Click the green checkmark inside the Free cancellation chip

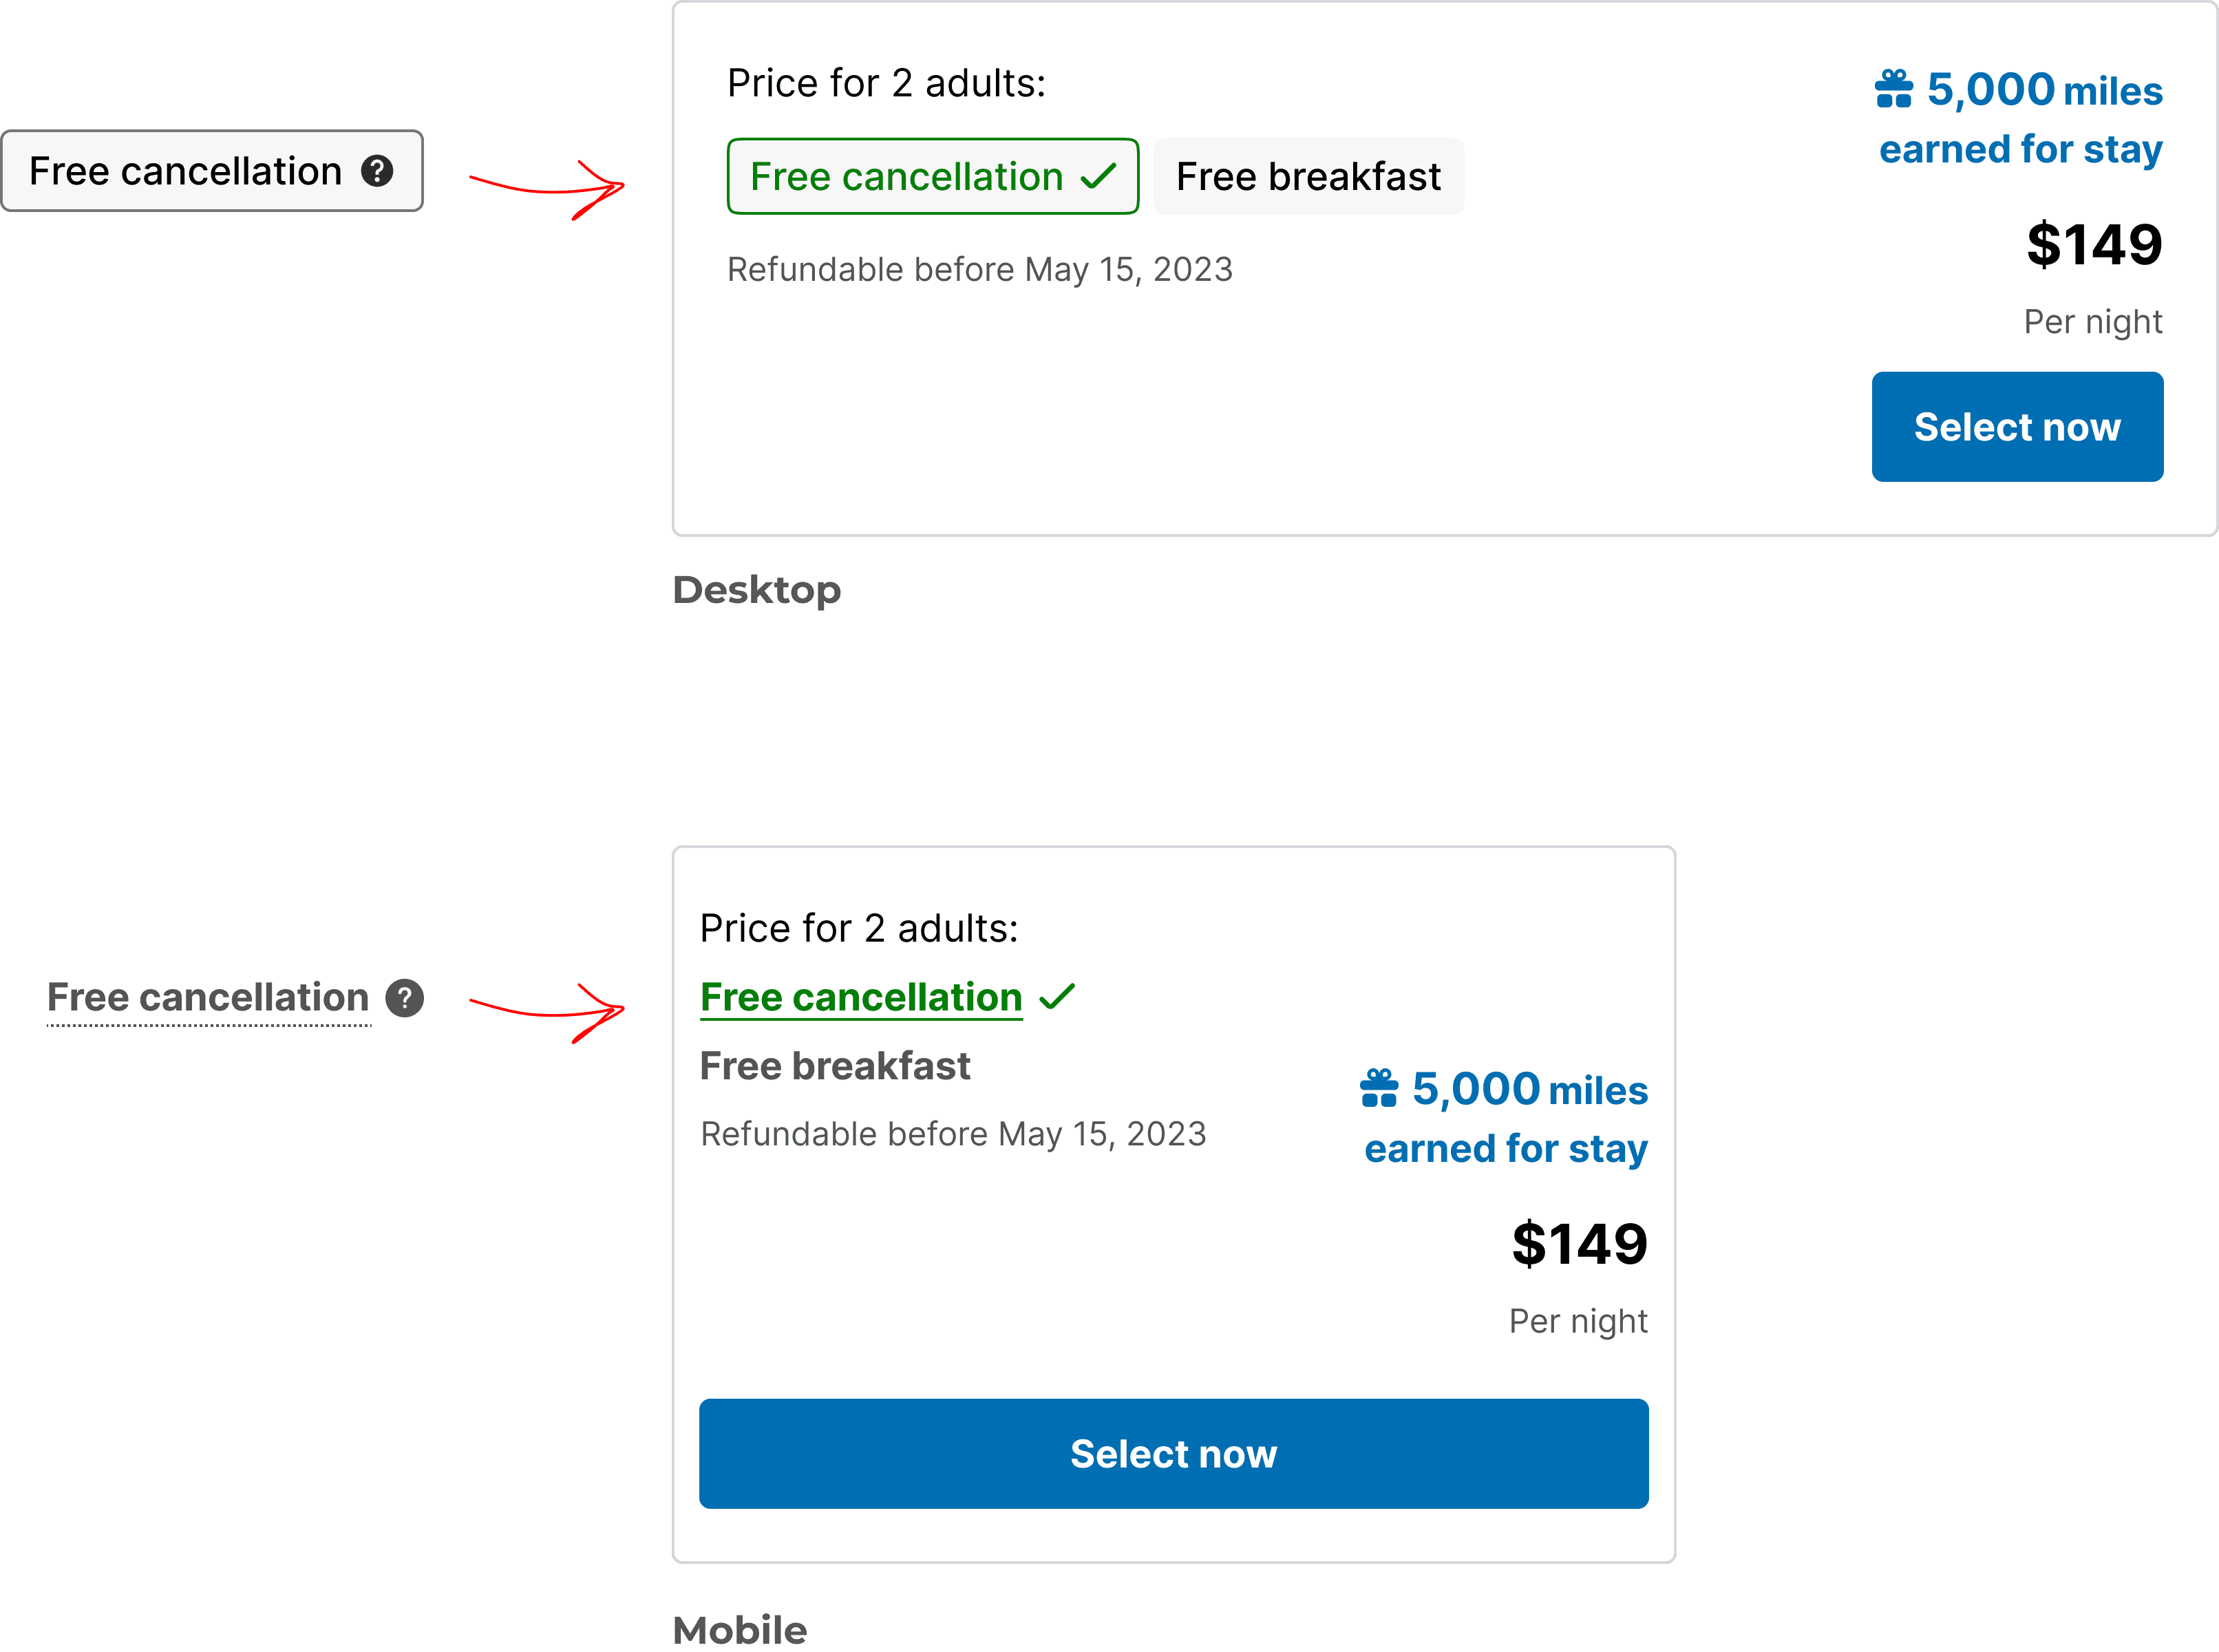click(x=1099, y=176)
